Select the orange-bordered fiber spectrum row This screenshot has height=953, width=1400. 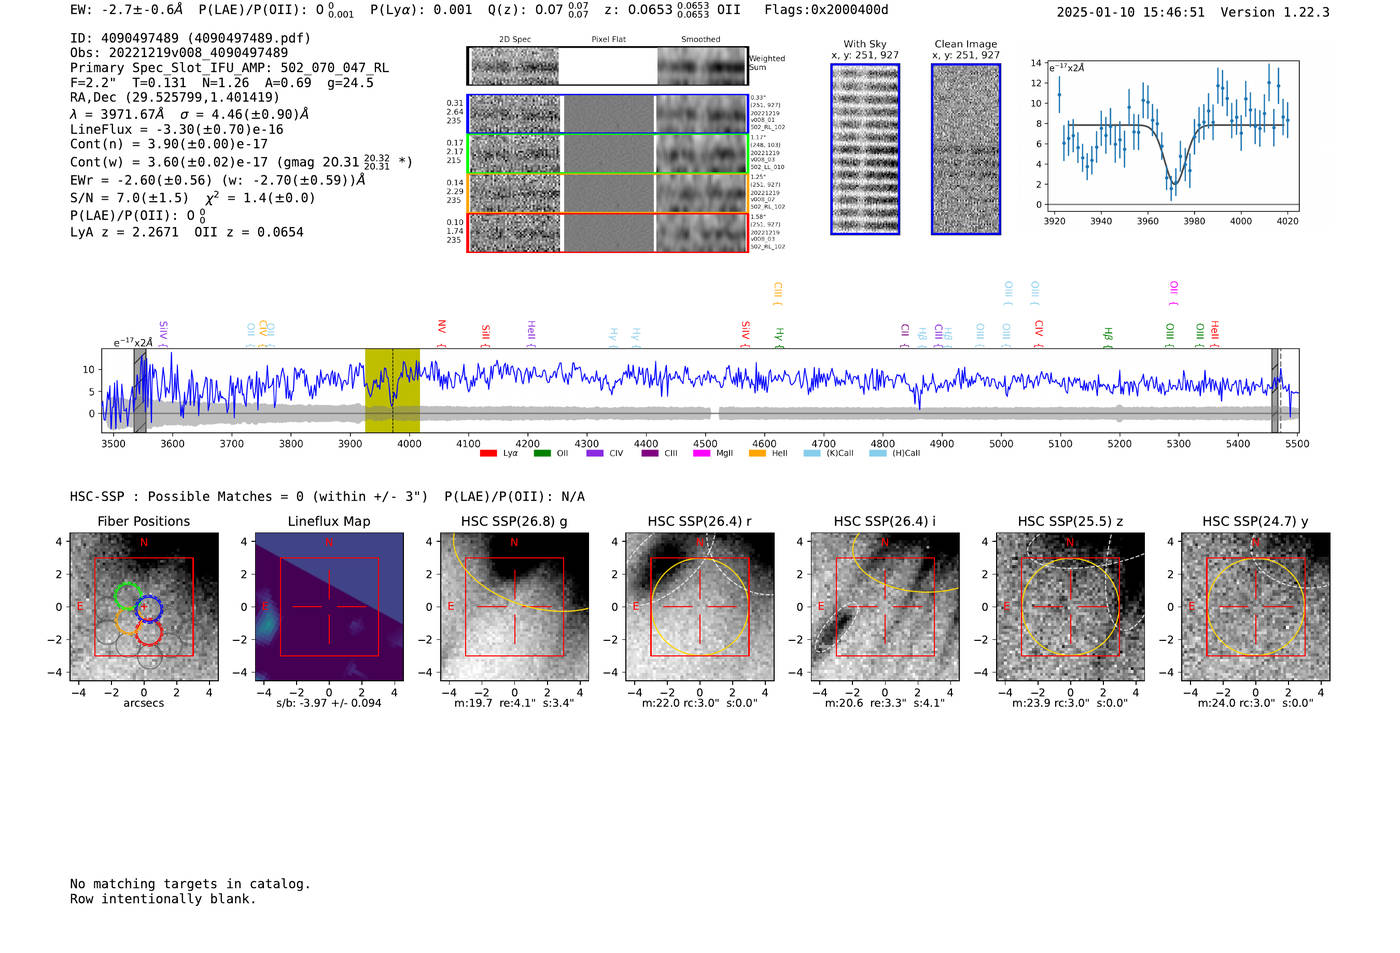[x=608, y=193]
